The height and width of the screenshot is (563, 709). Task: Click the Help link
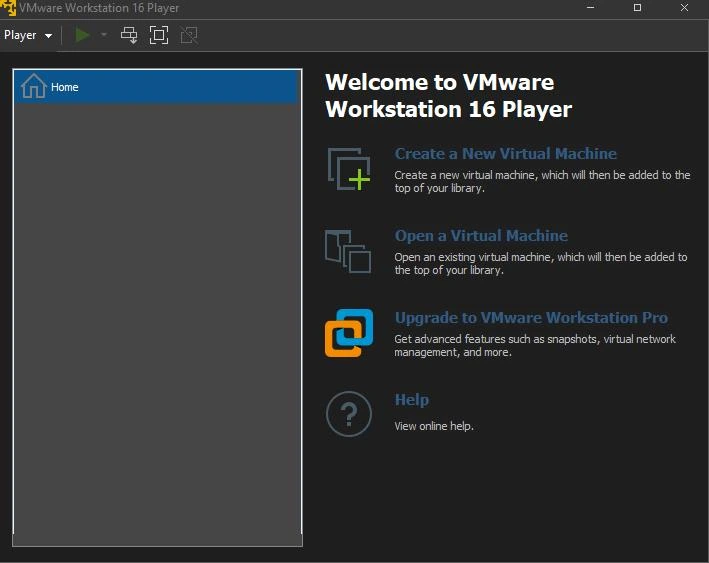coord(411,400)
